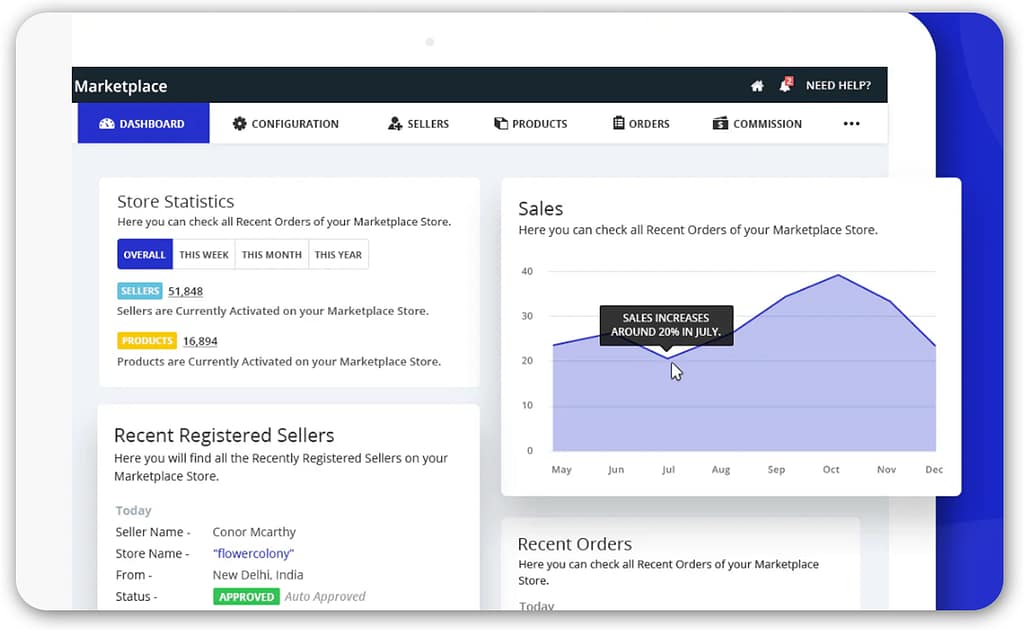This screenshot has height=630, width=1024.
Task: Click the Orders clipboard icon
Action: [x=618, y=123]
